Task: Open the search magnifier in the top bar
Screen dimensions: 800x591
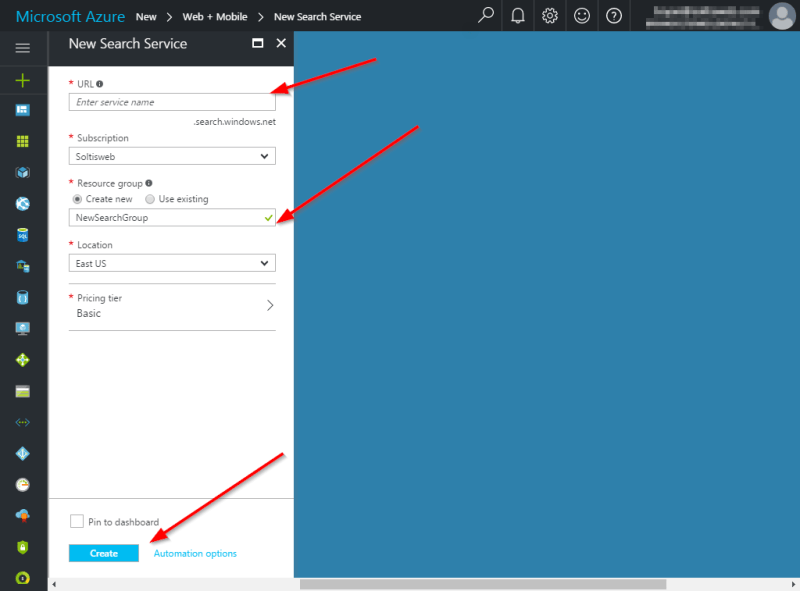Action: pos(485,16)
